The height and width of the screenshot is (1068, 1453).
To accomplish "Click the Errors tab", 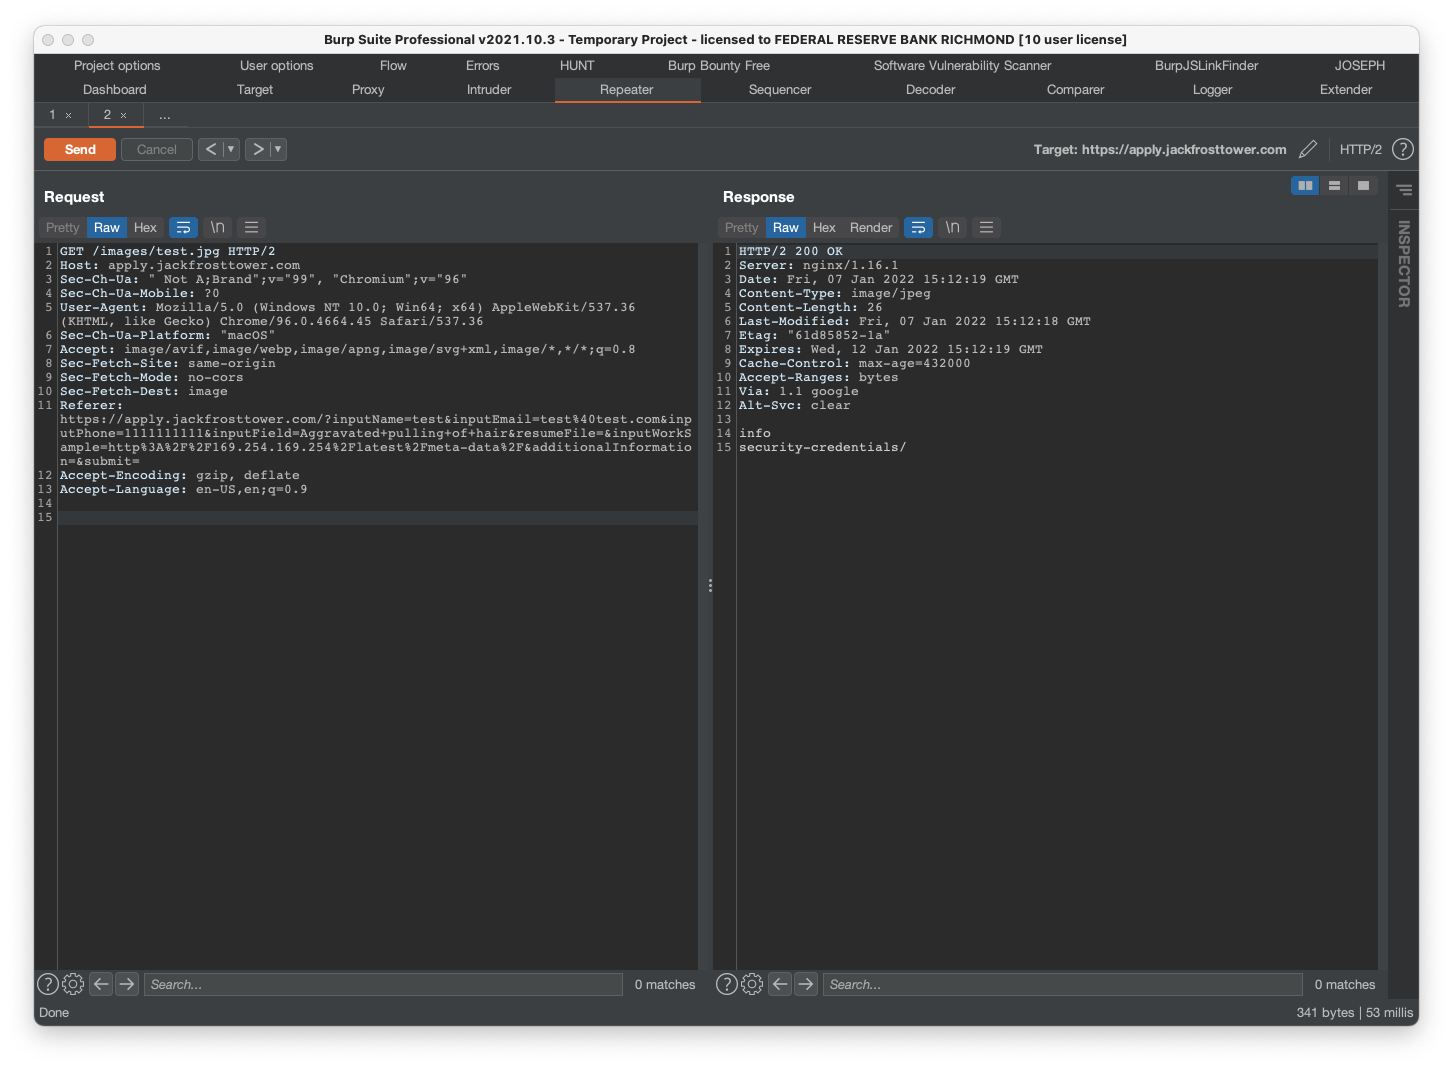I will click(482, 65).
